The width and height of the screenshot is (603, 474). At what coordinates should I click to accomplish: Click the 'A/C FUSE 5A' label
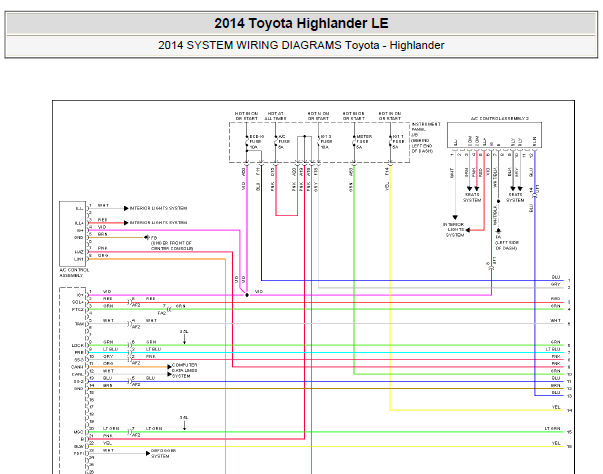pos(282,142)
